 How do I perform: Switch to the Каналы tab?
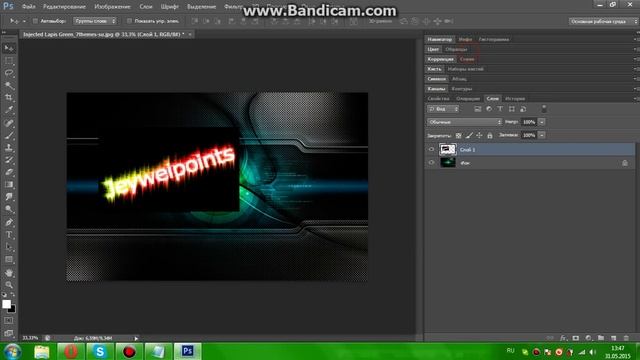pyautogui.click(x=436, y=89)
